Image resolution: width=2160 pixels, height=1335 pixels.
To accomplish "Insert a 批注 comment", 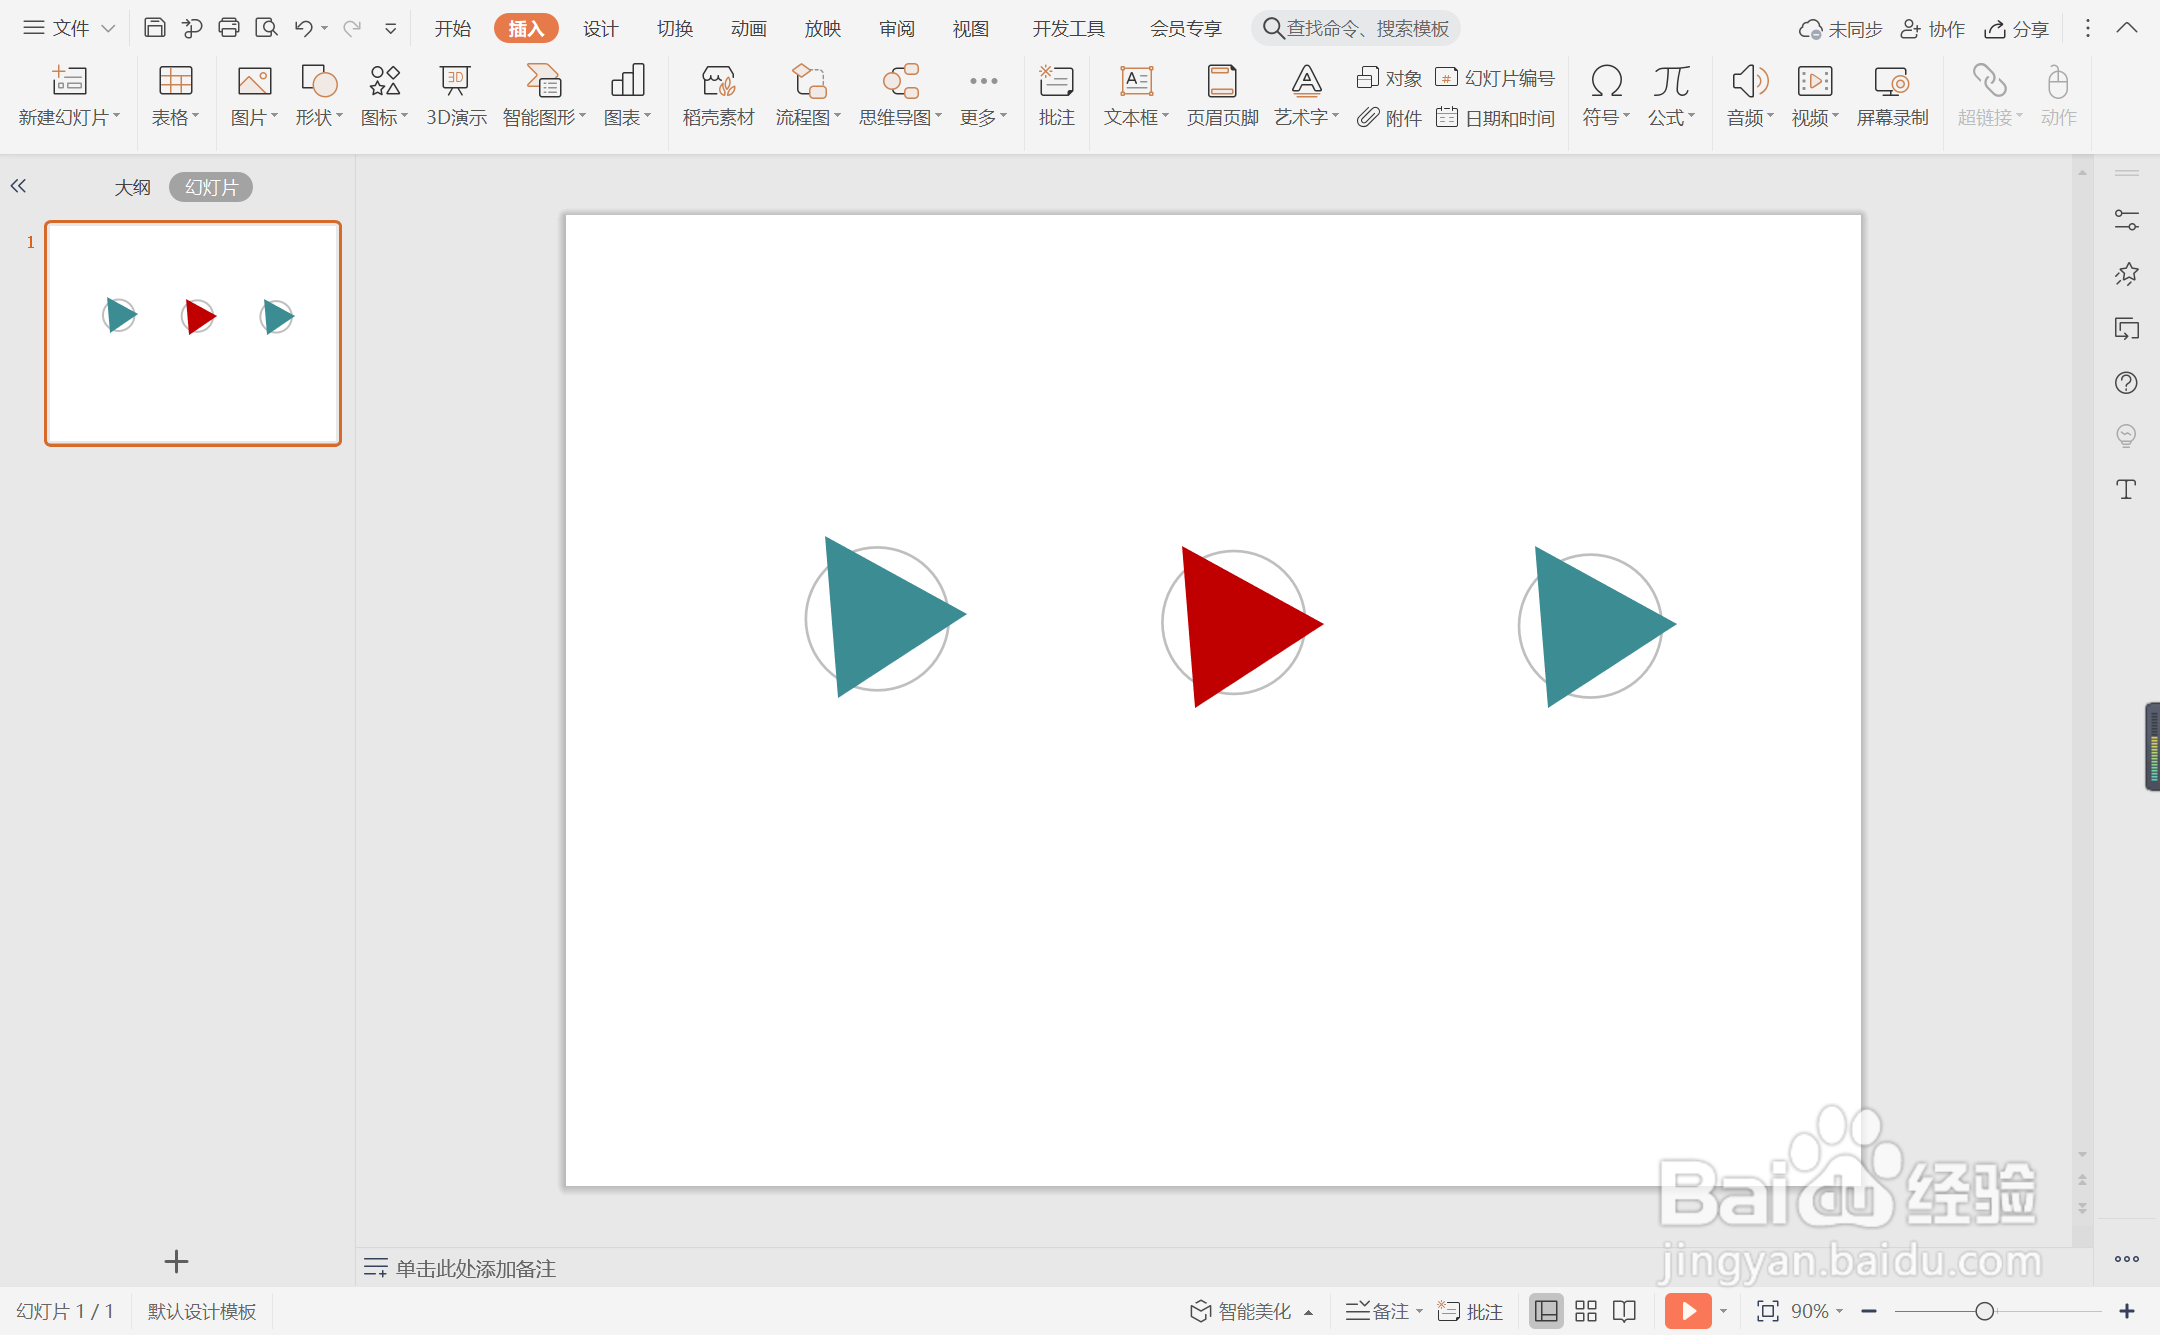I will coord(1056,95).
